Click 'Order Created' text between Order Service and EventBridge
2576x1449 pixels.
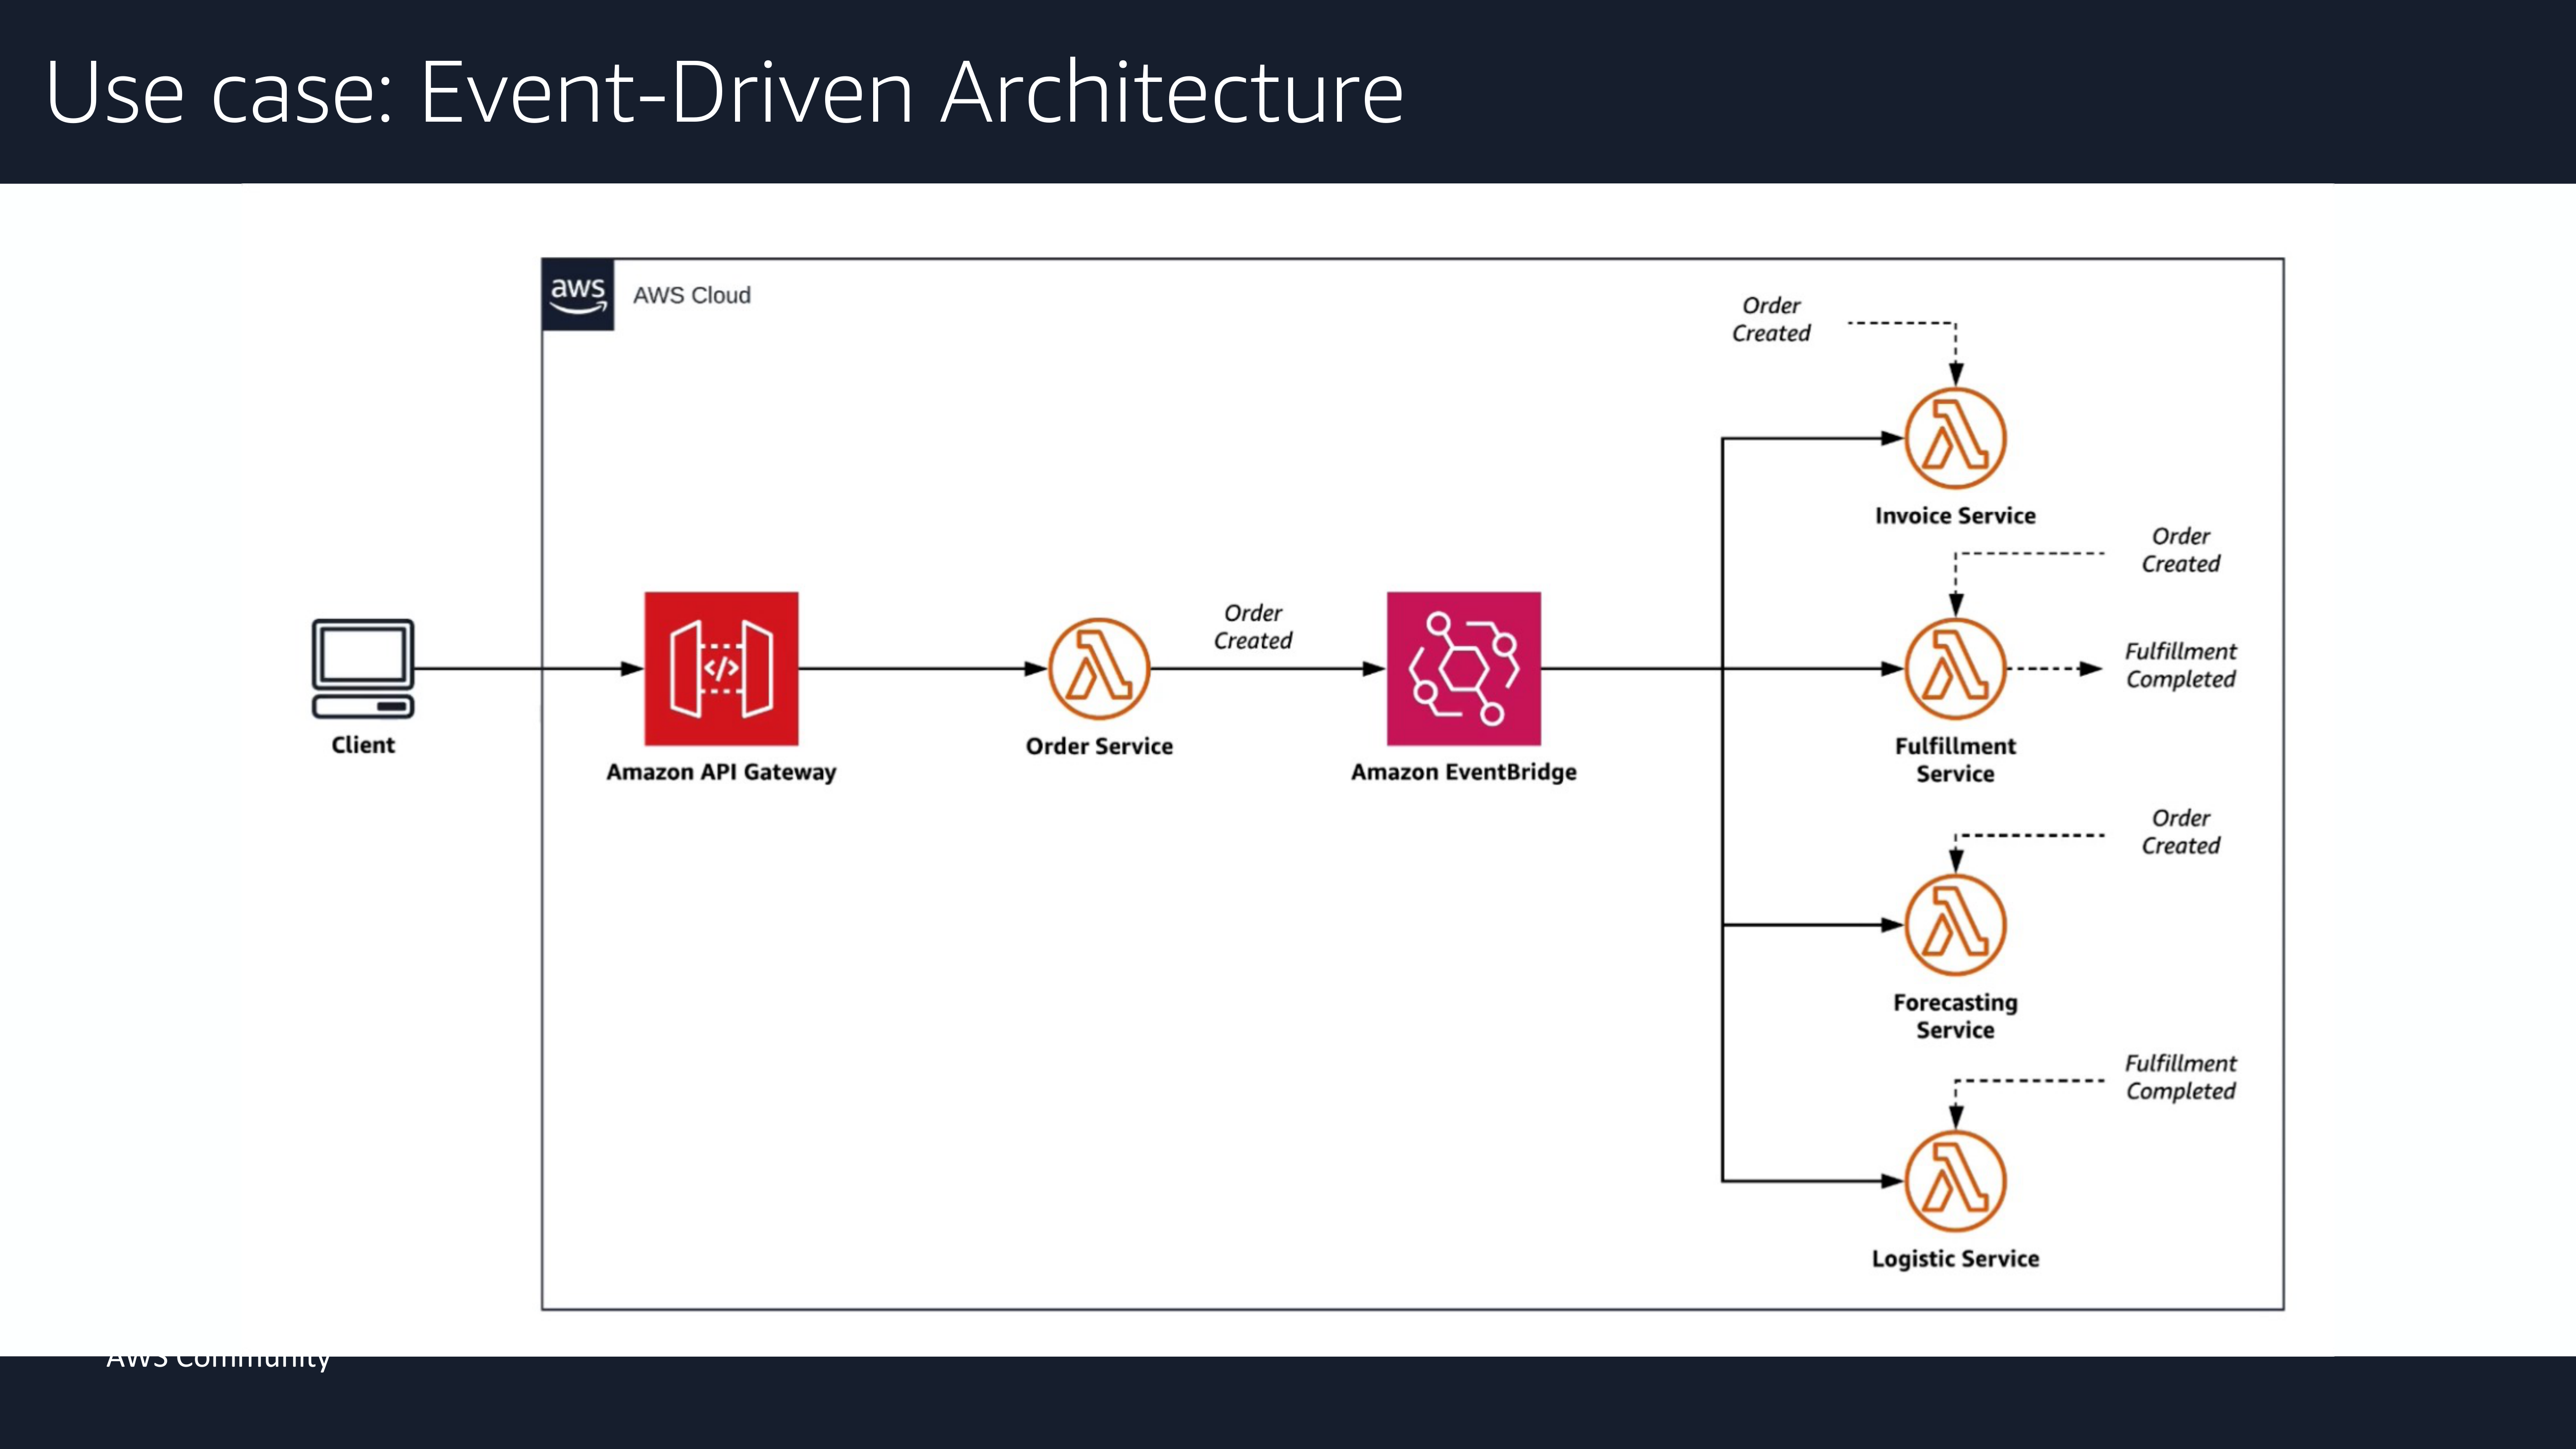(x=1253, y=627)
